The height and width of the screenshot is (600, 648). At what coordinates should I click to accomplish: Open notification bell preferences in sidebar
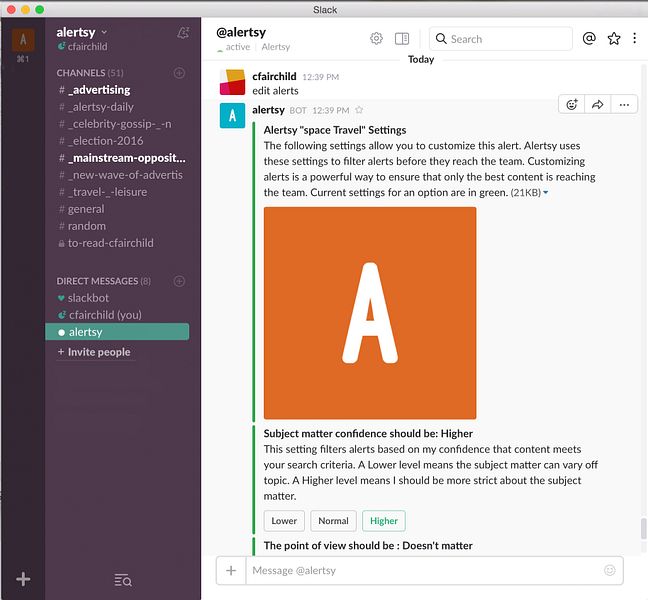[183, 33]
